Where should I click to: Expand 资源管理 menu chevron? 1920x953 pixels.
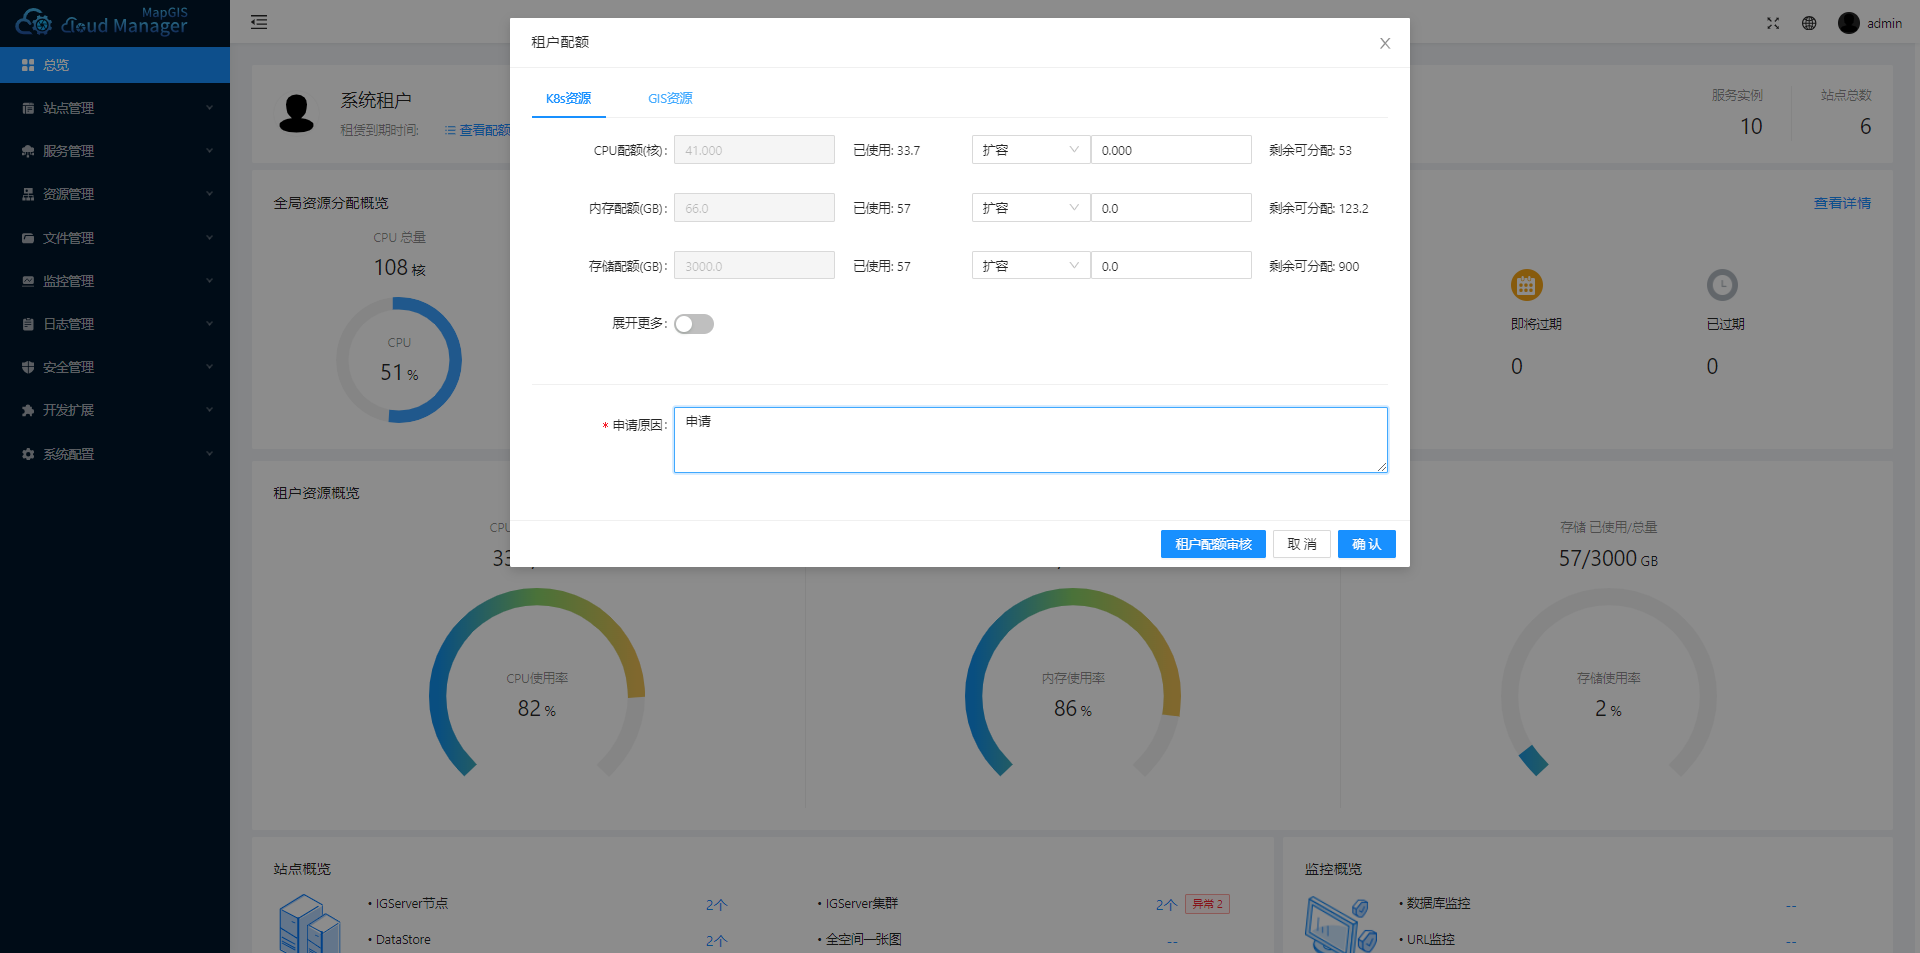click(x=209, y=194)
